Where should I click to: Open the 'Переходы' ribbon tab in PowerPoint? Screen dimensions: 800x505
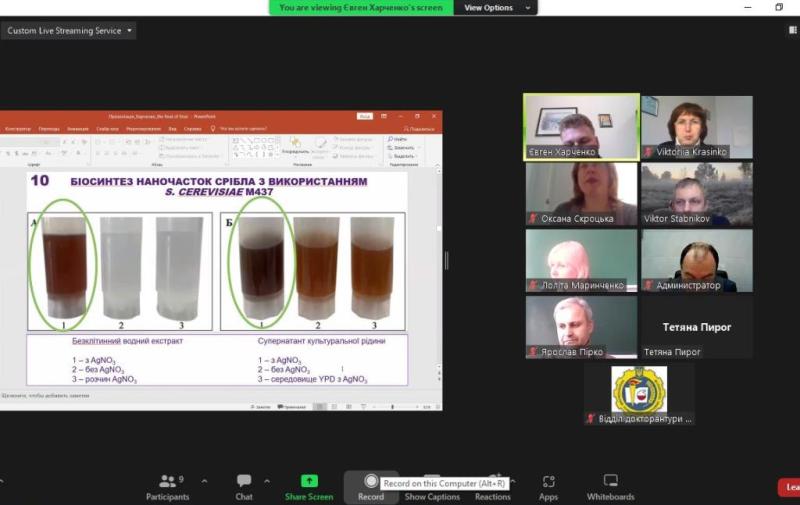(x=49, y=129)
